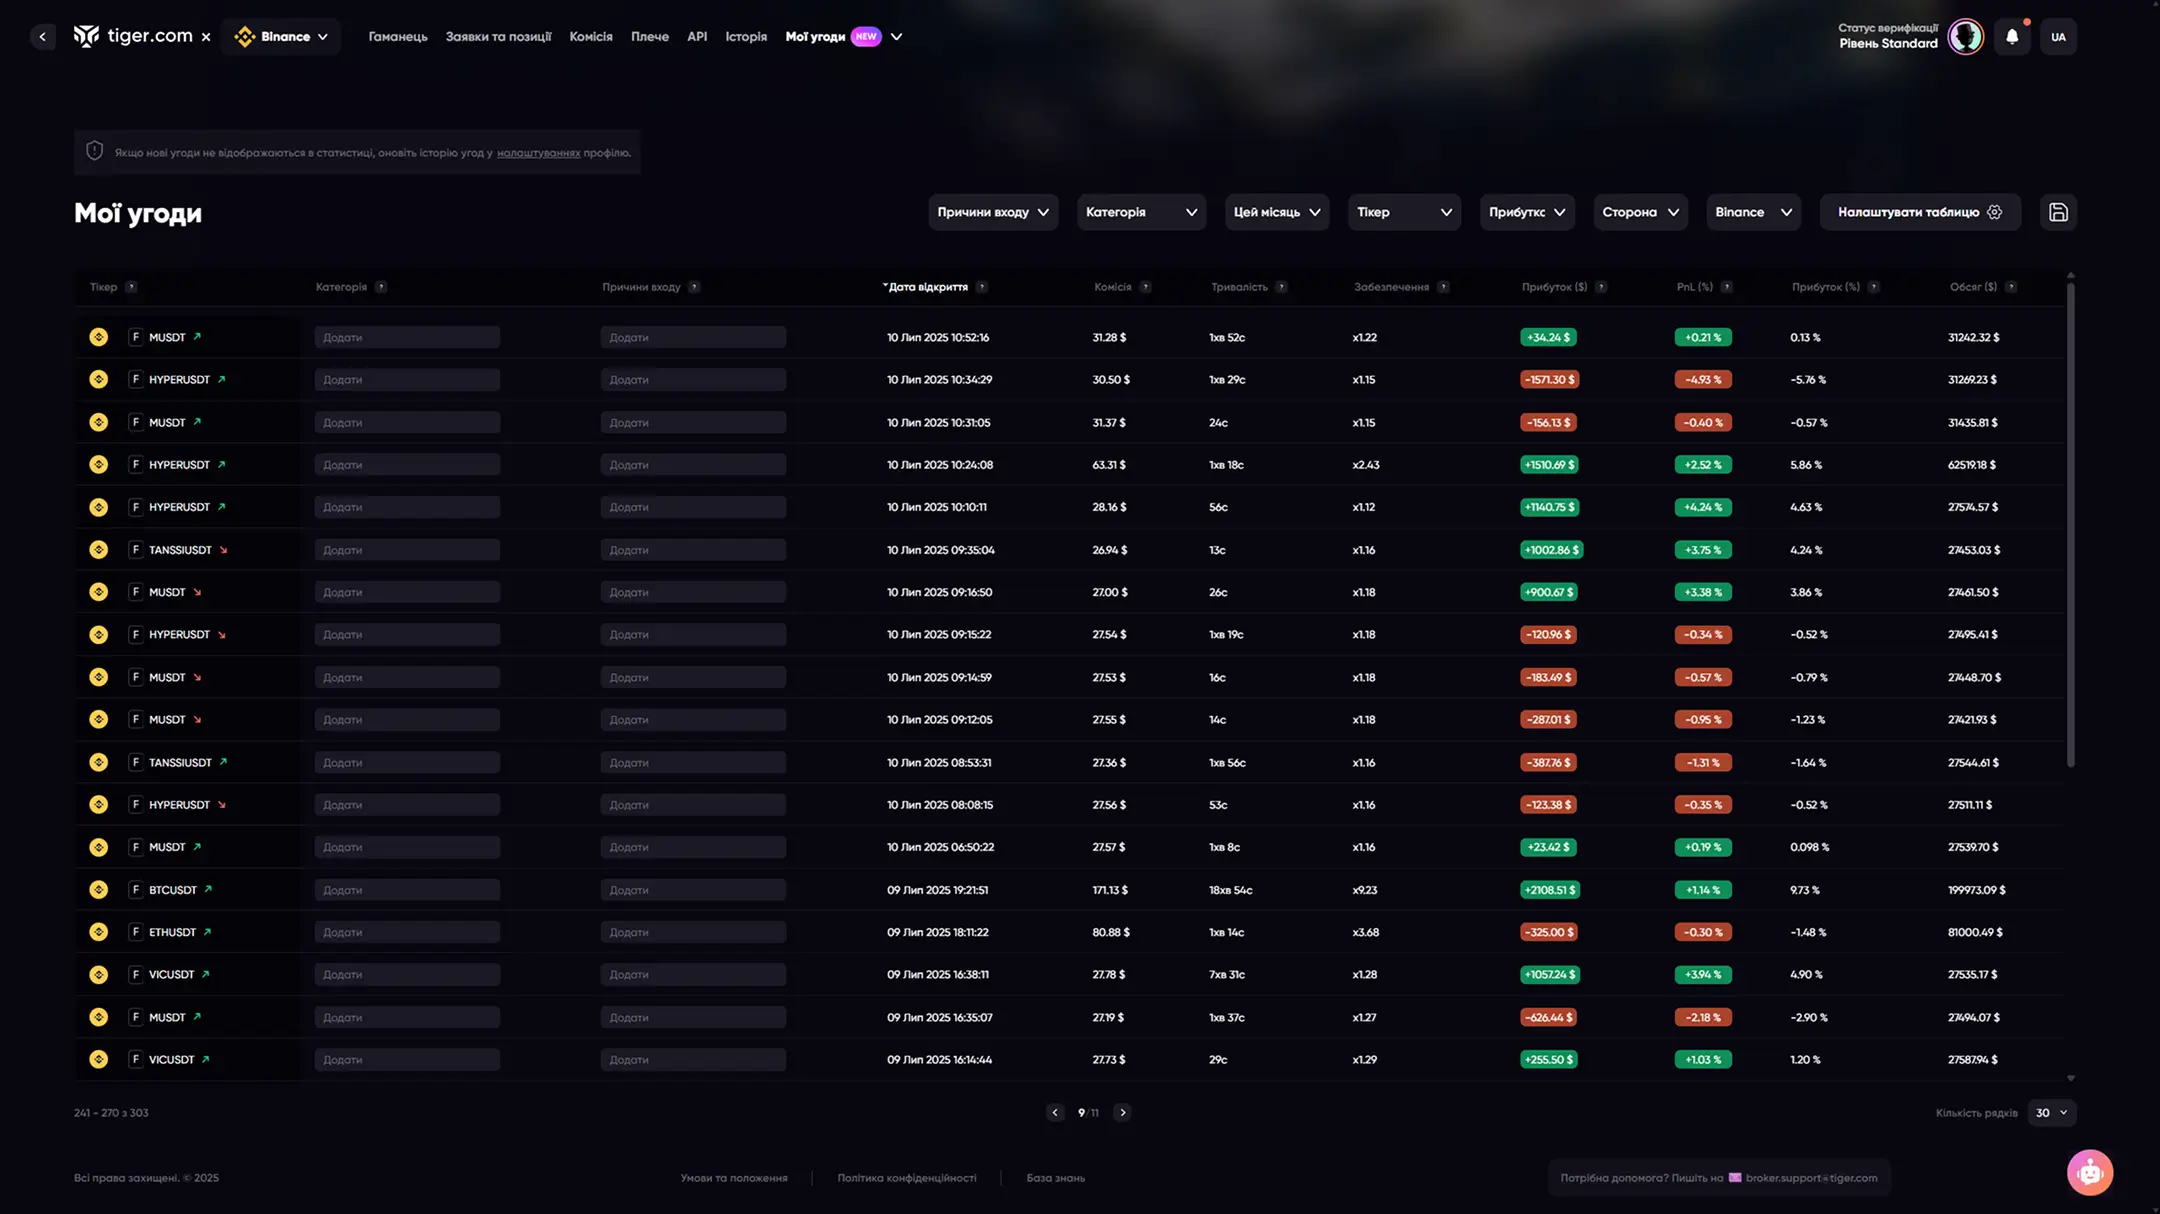This screenshot has width=2160, height=1214.
Task: Open rows-per-page dropdown showing 30
Action: coord(2051,1112)
